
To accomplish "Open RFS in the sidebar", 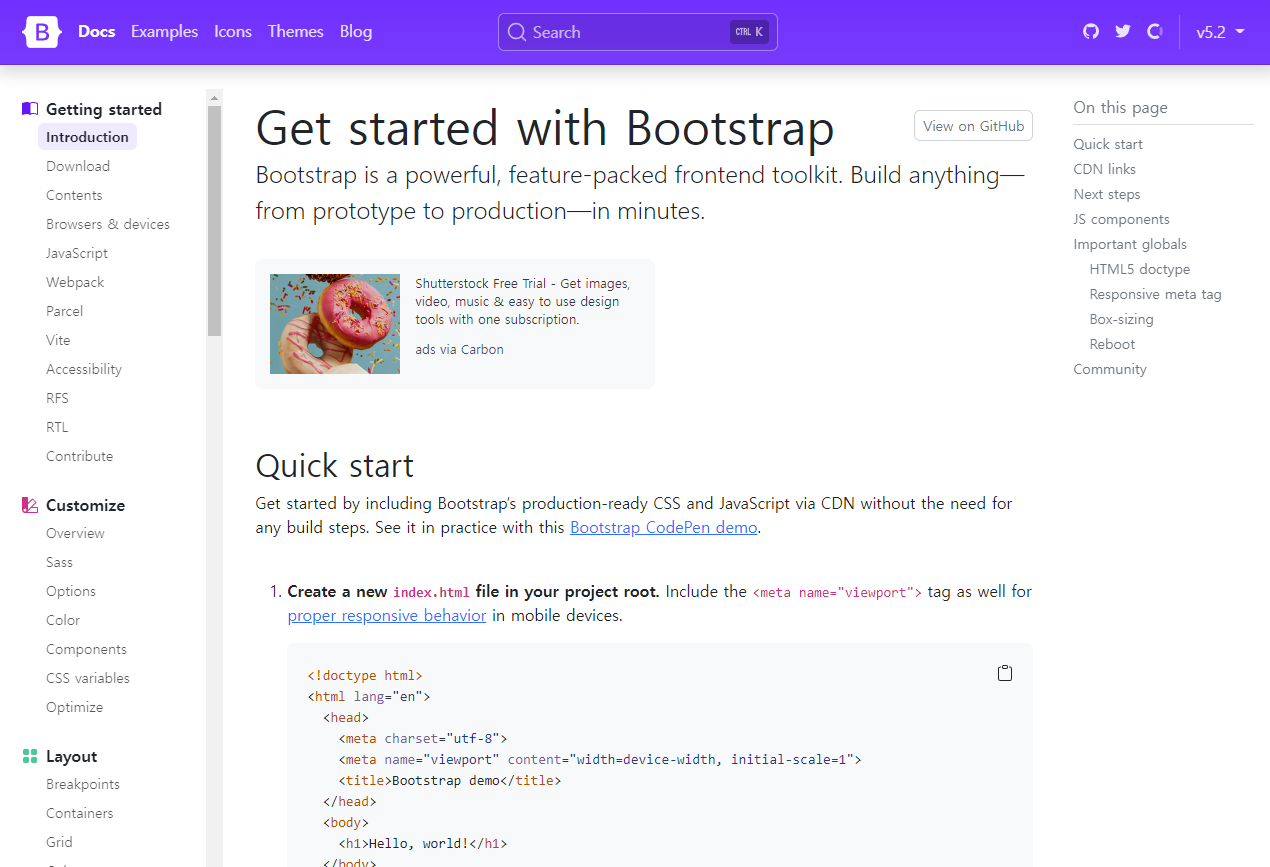I will coord(58,398).
